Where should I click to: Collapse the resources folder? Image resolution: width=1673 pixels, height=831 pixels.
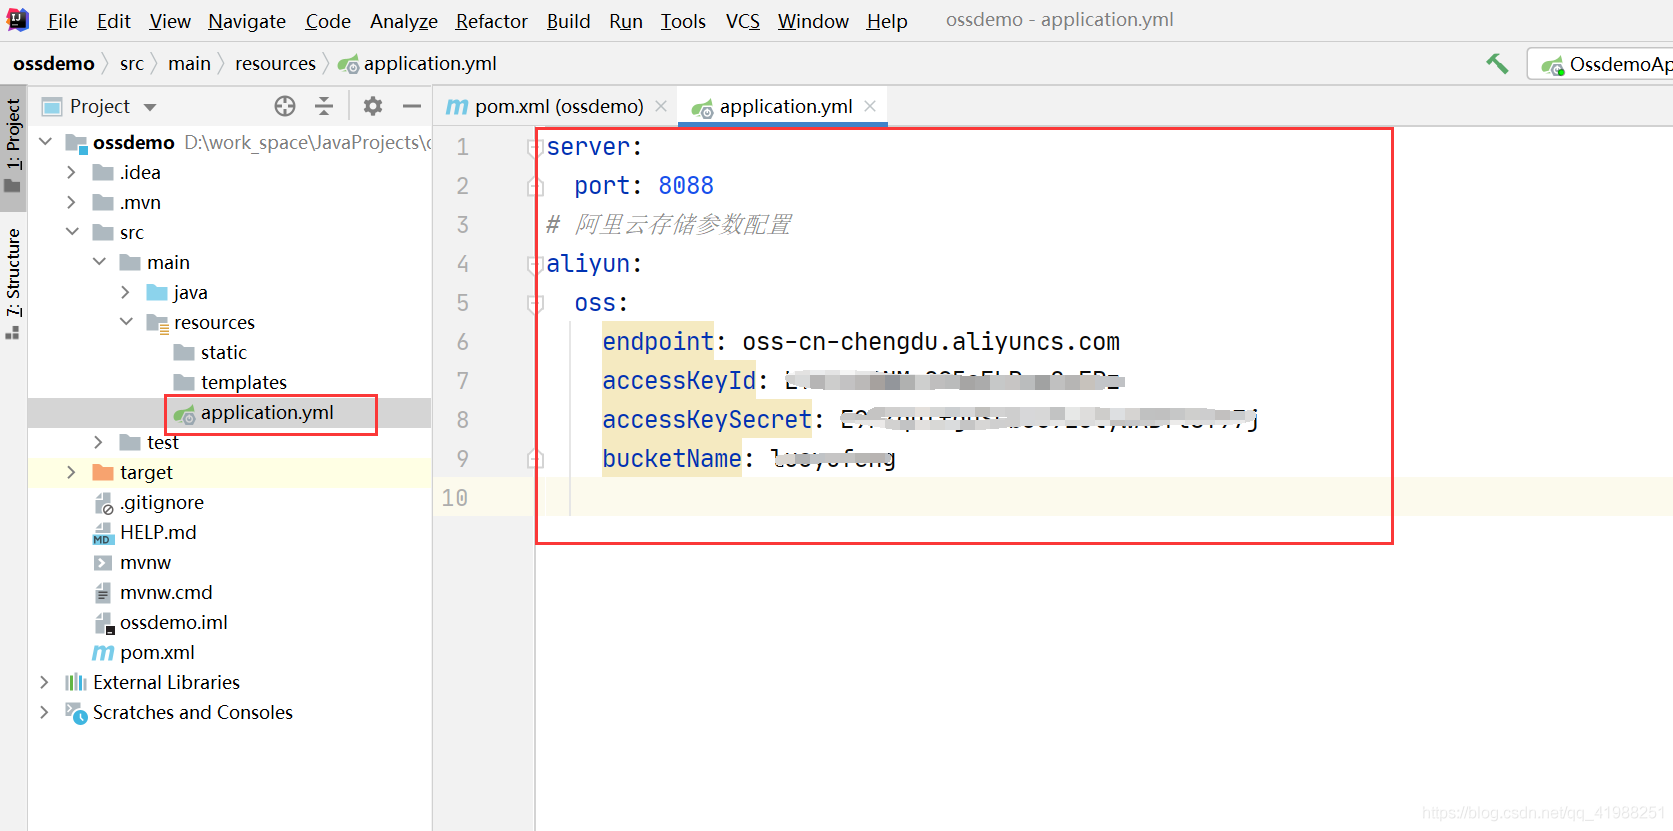pyautogui.click(x=125, y=322)
